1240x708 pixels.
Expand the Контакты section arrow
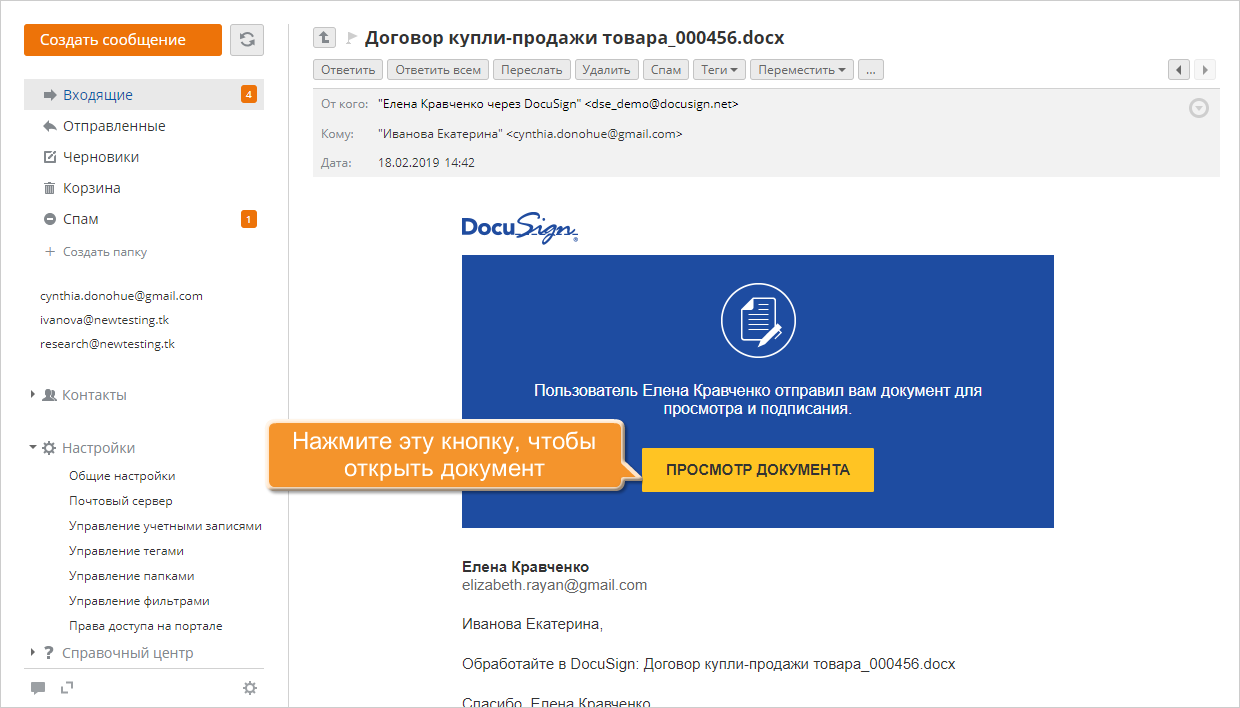(x=33, y=395)
